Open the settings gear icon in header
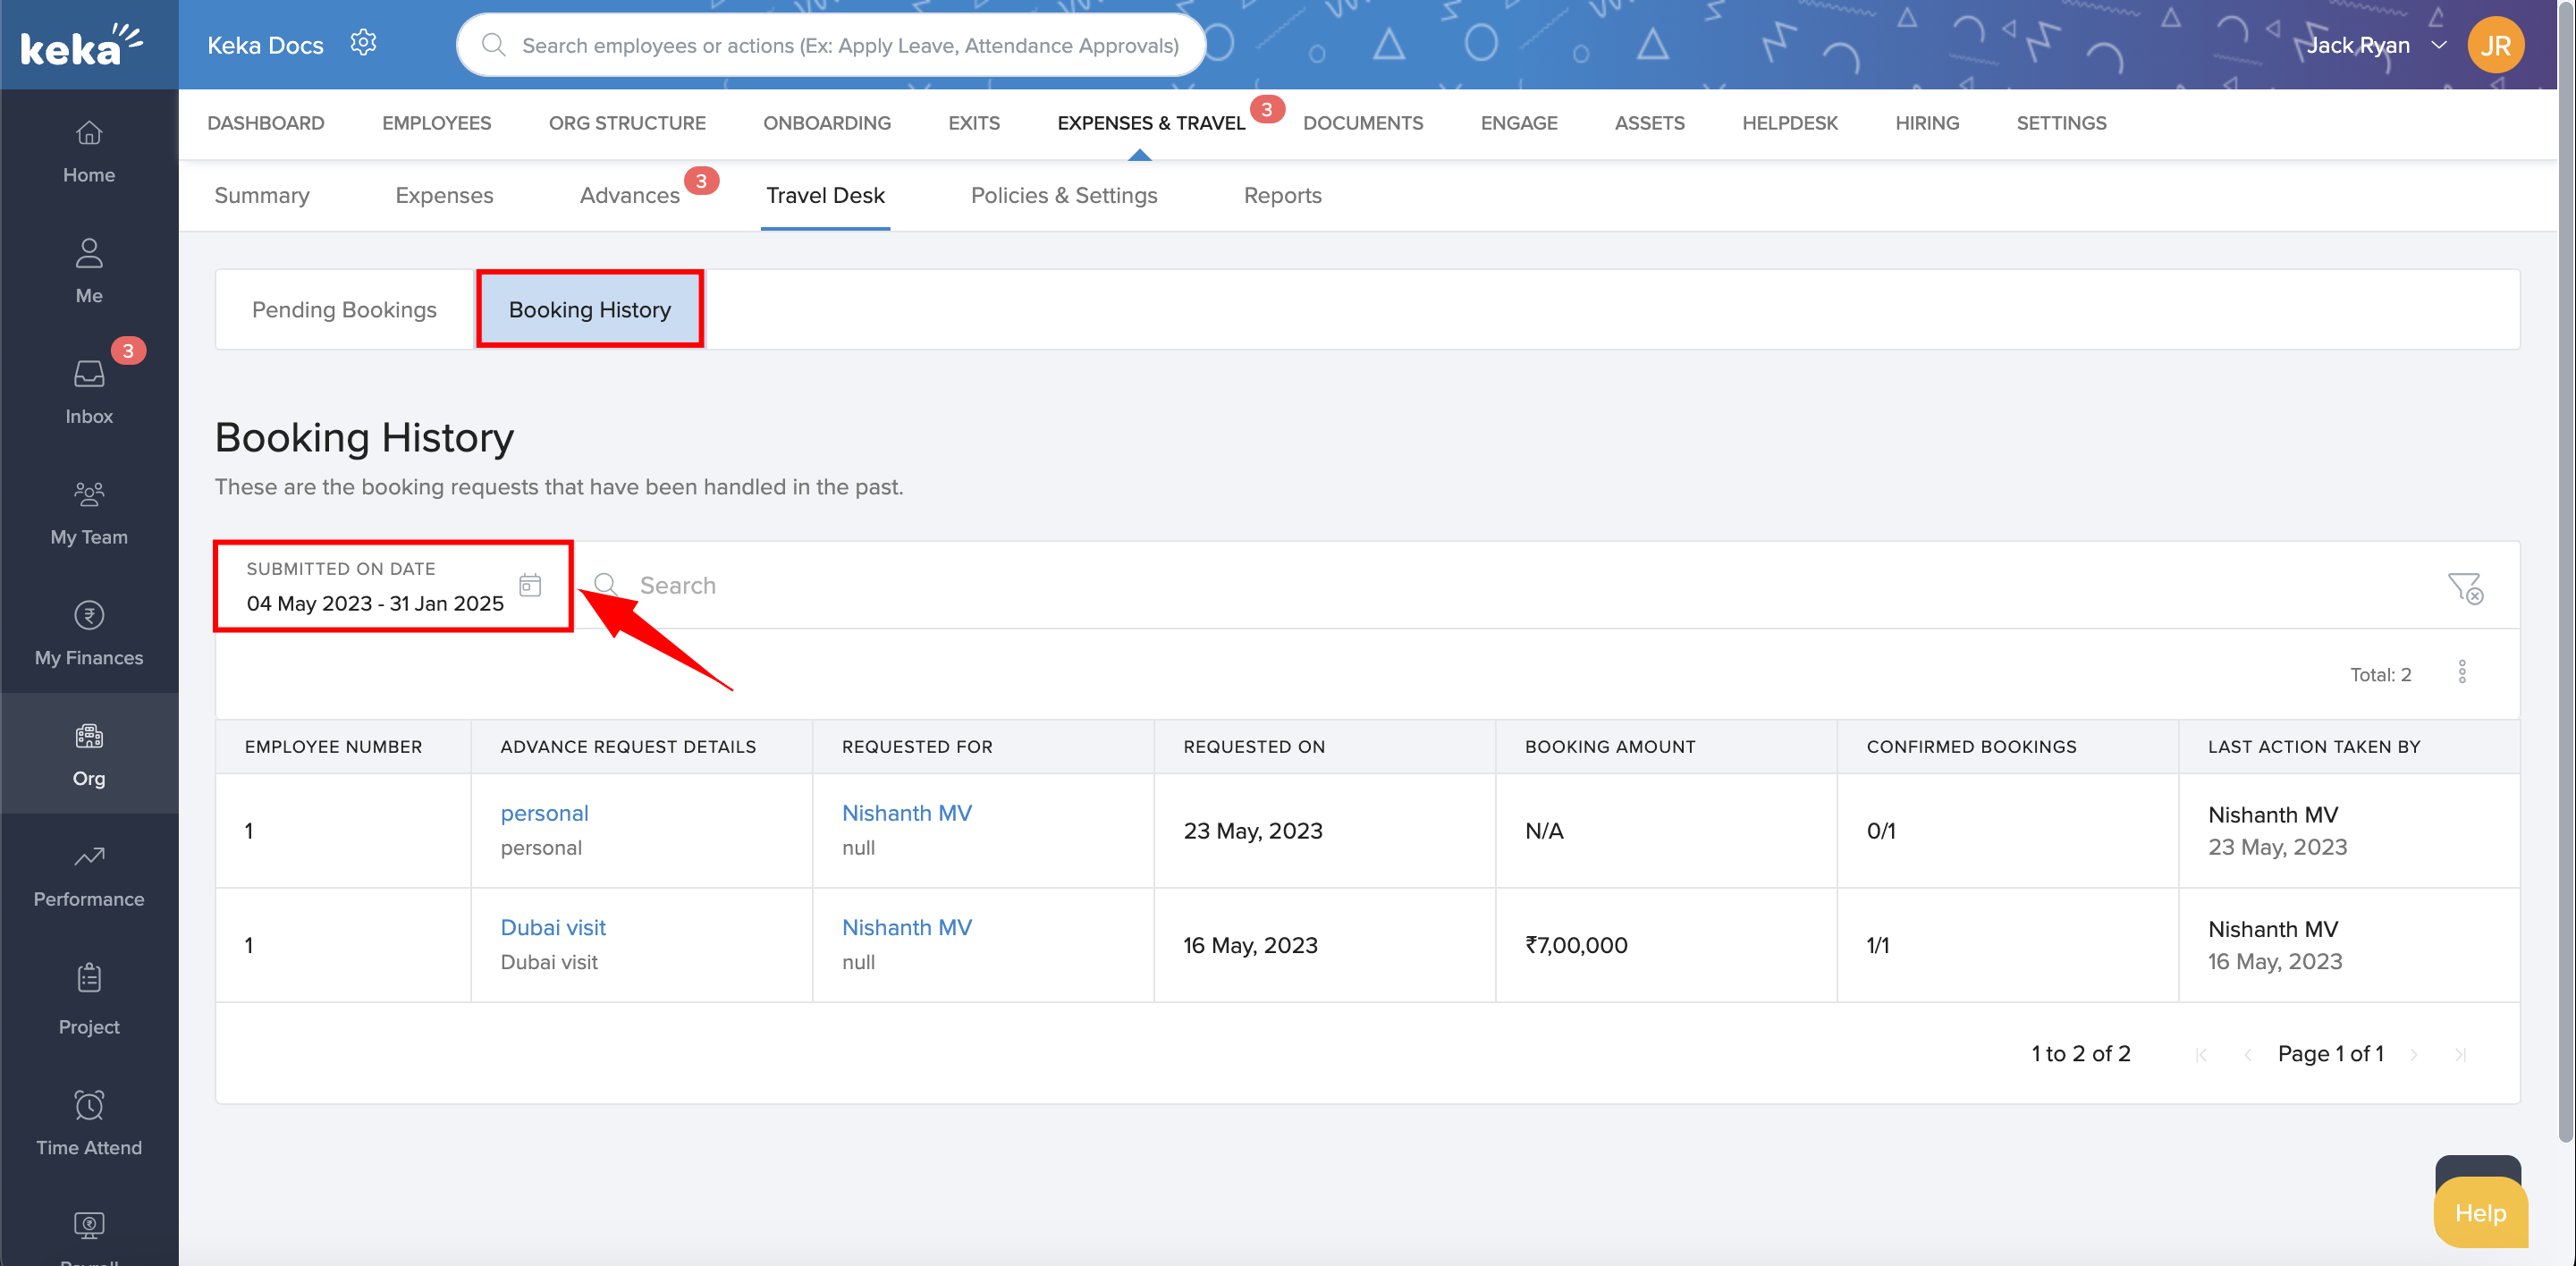 click(363, 45)
